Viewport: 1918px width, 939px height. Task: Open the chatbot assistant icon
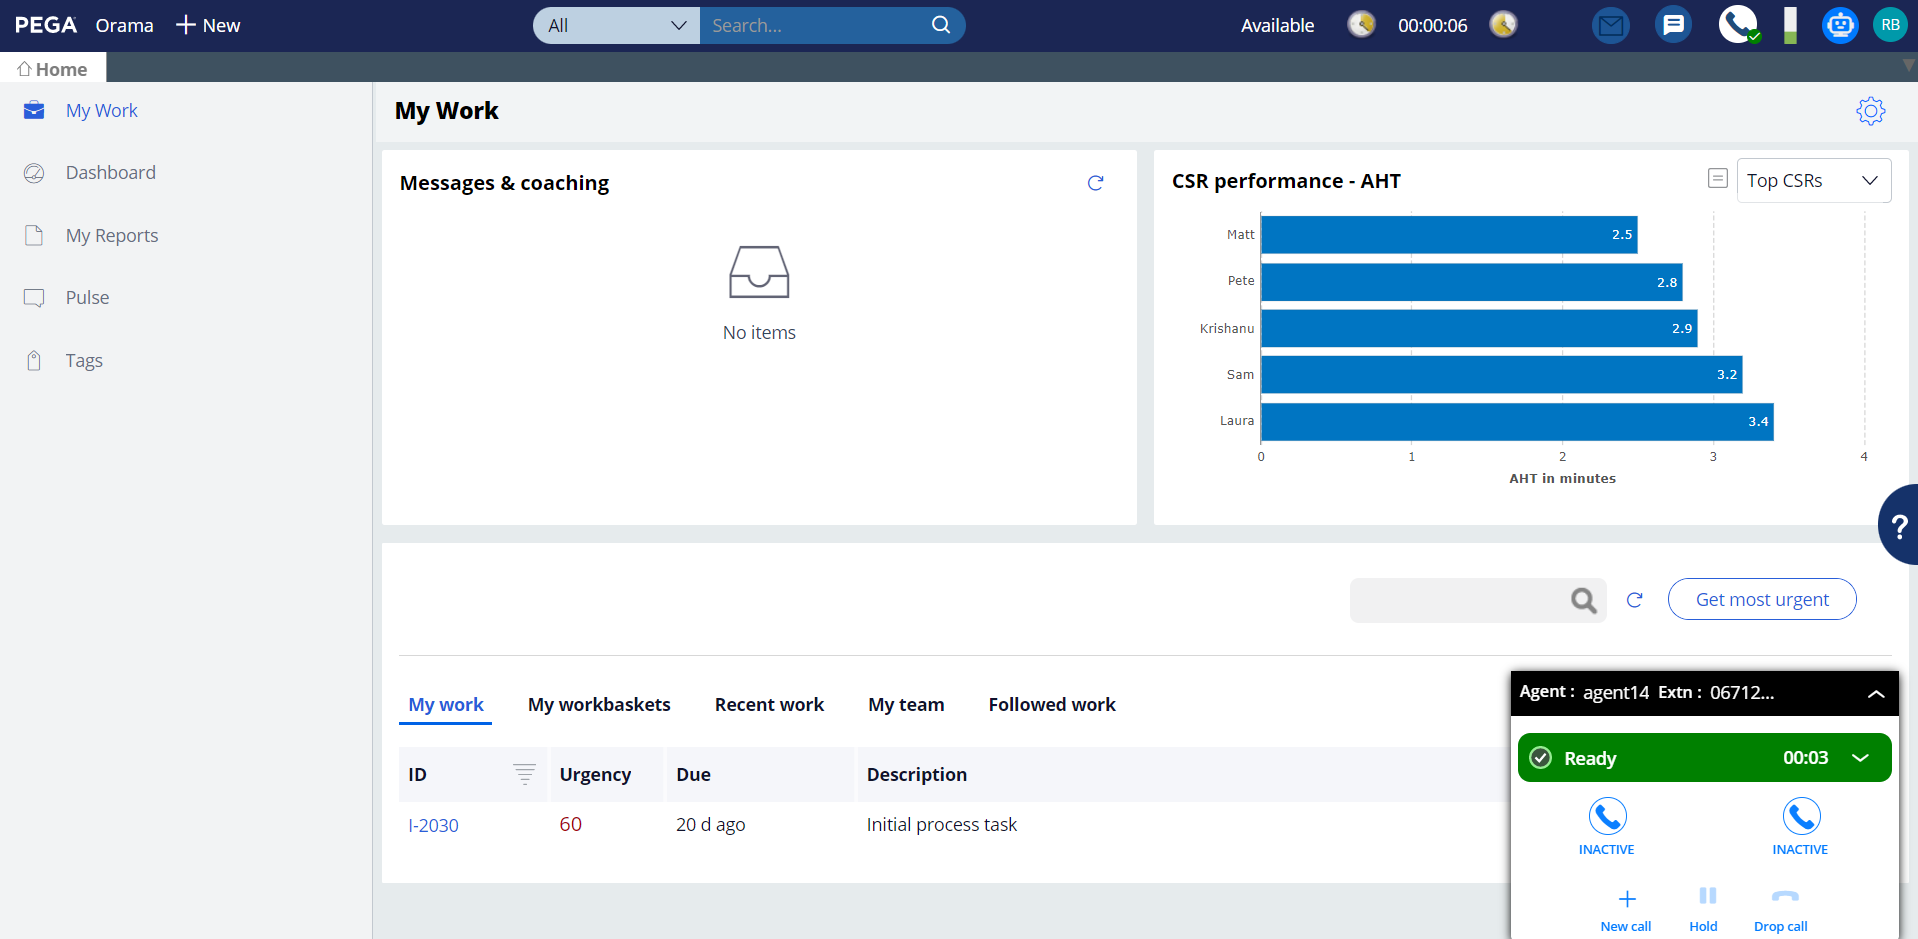(x=1839, y=25)
